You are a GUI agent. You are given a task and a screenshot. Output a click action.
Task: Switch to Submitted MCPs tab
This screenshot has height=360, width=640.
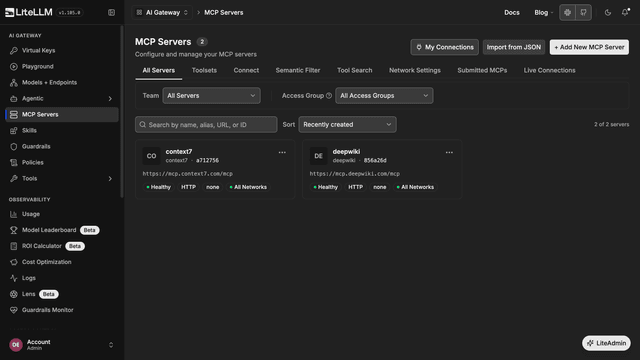(482, 71)
